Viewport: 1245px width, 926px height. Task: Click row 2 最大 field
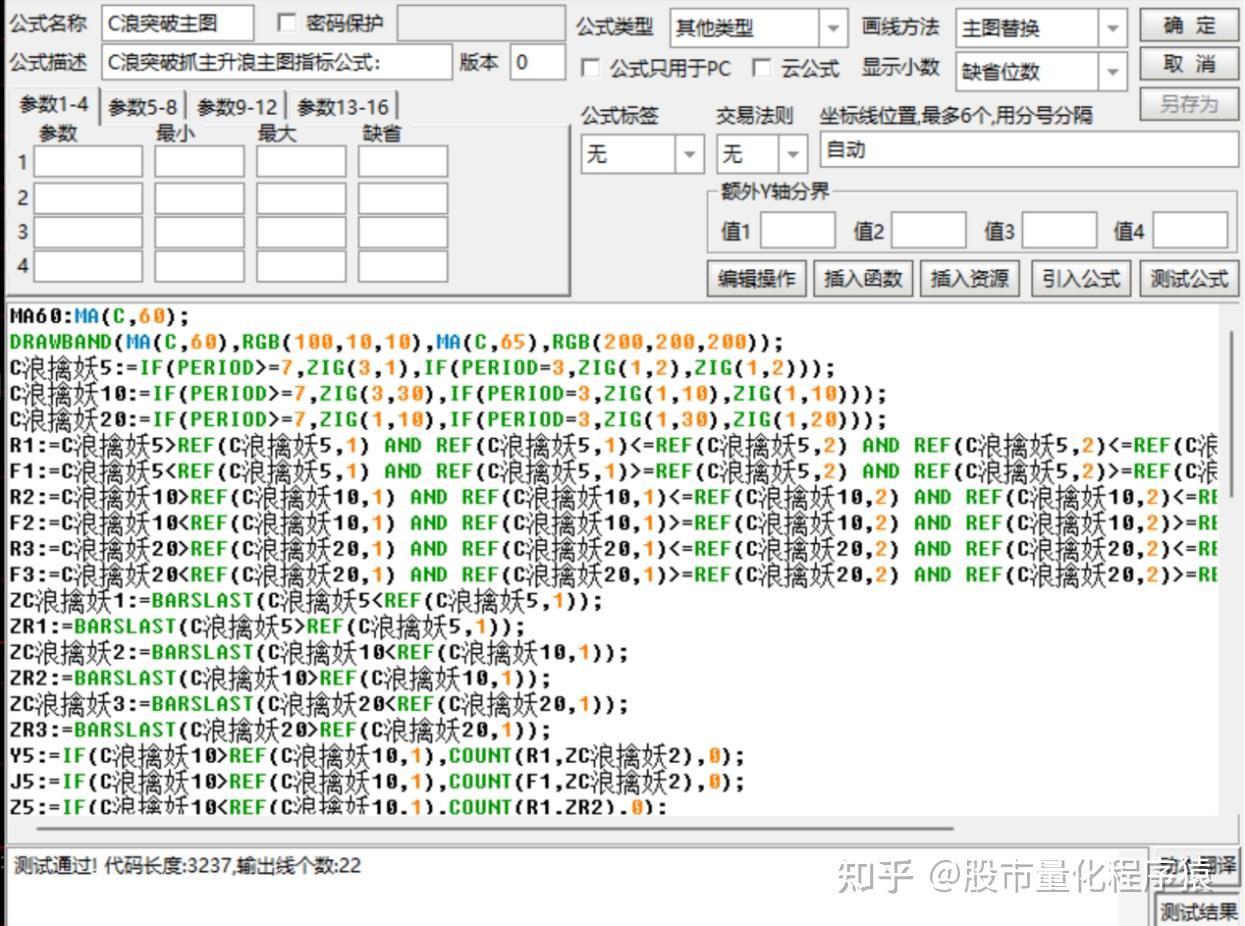coord(301,198)
